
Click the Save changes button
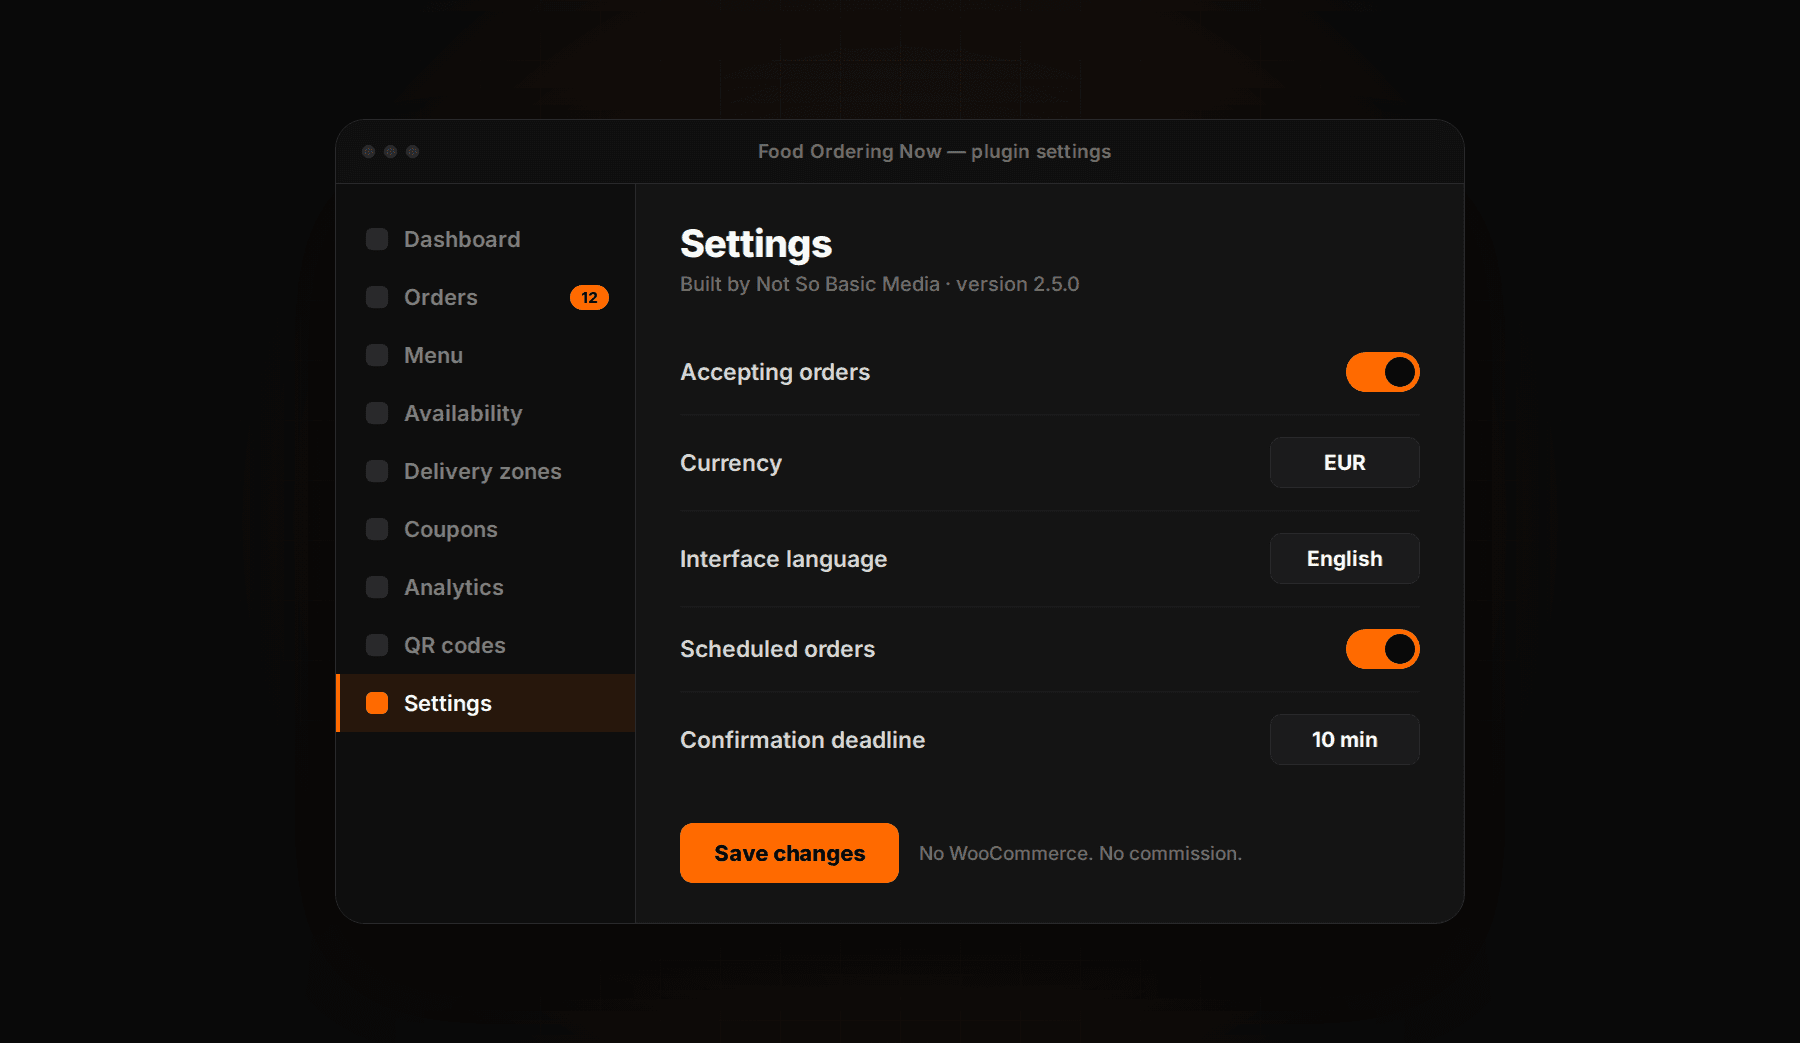(789, 853)
